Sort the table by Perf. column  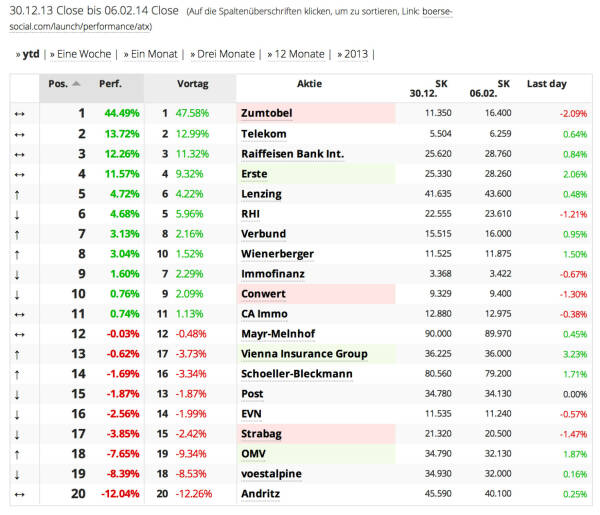[x=110, y=84]
